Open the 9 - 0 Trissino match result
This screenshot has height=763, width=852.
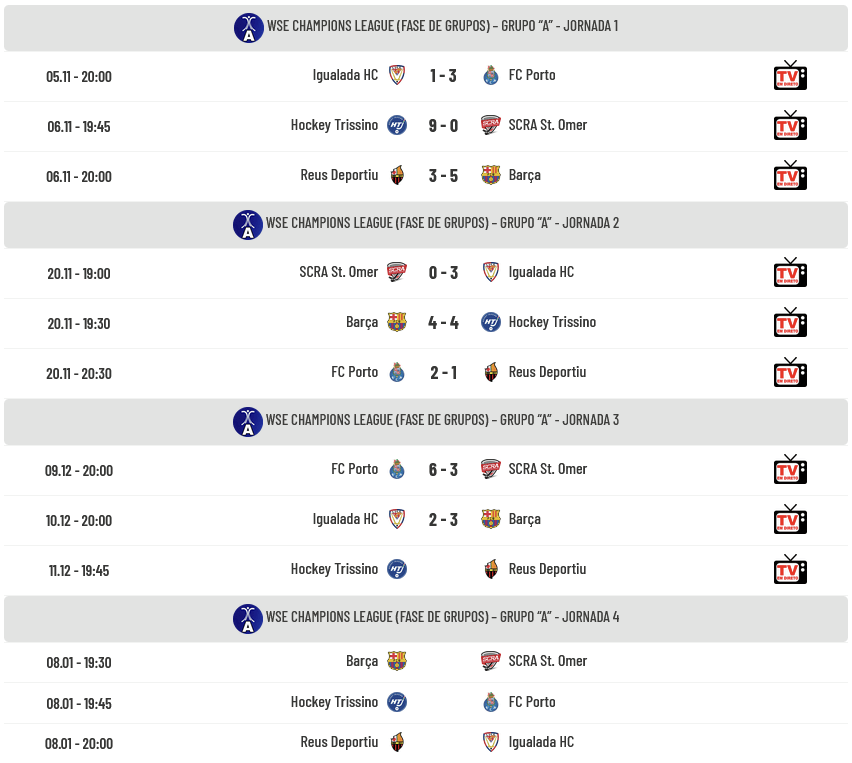coord(443,126)
